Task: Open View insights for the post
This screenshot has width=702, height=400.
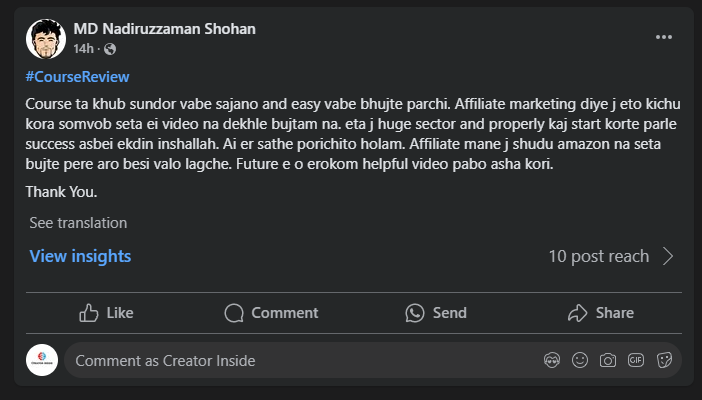Action: (80, 256)
